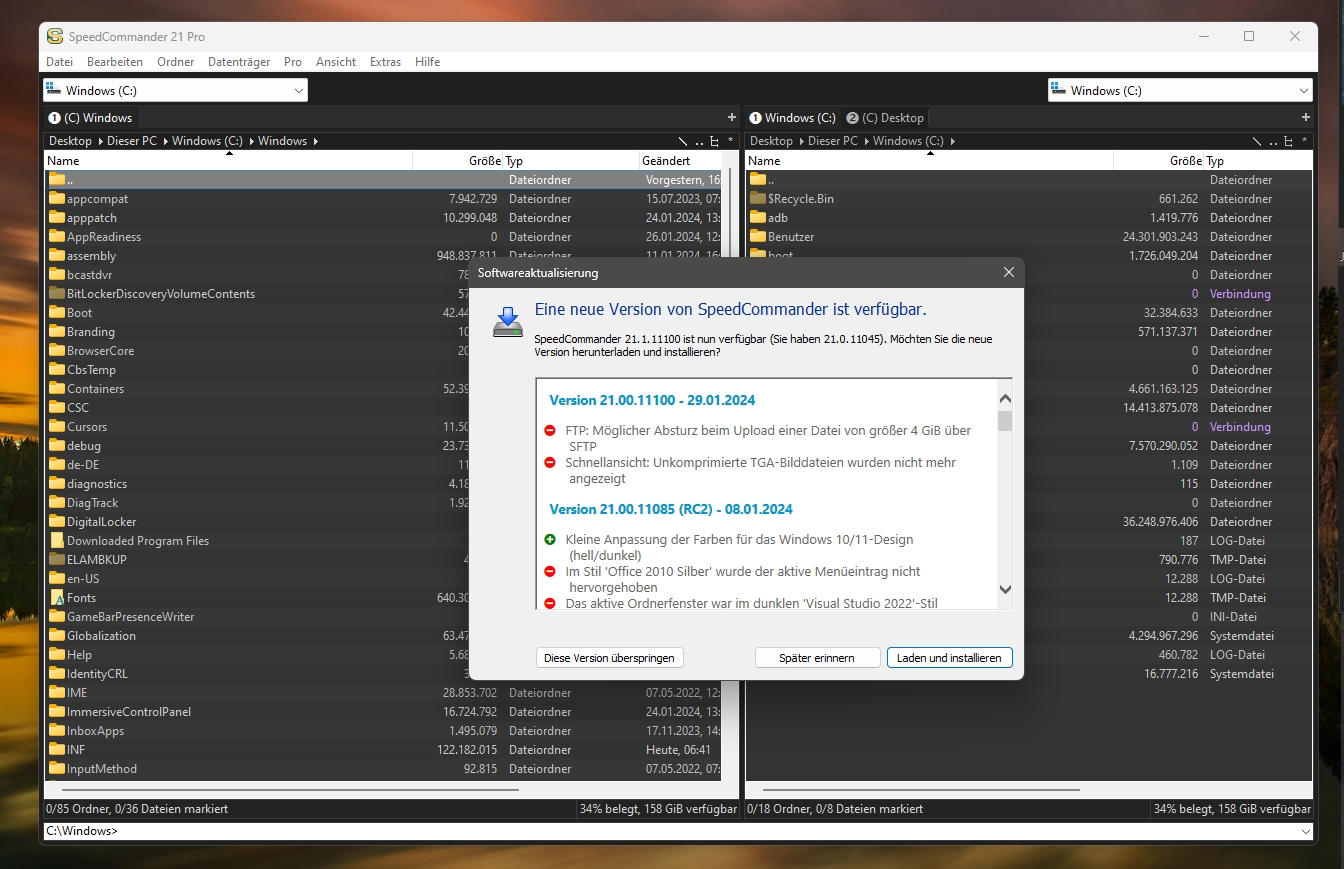Click Laden und installieren button
The image size is (1344, 869).
pyautogui.click(x=950, y=658)
